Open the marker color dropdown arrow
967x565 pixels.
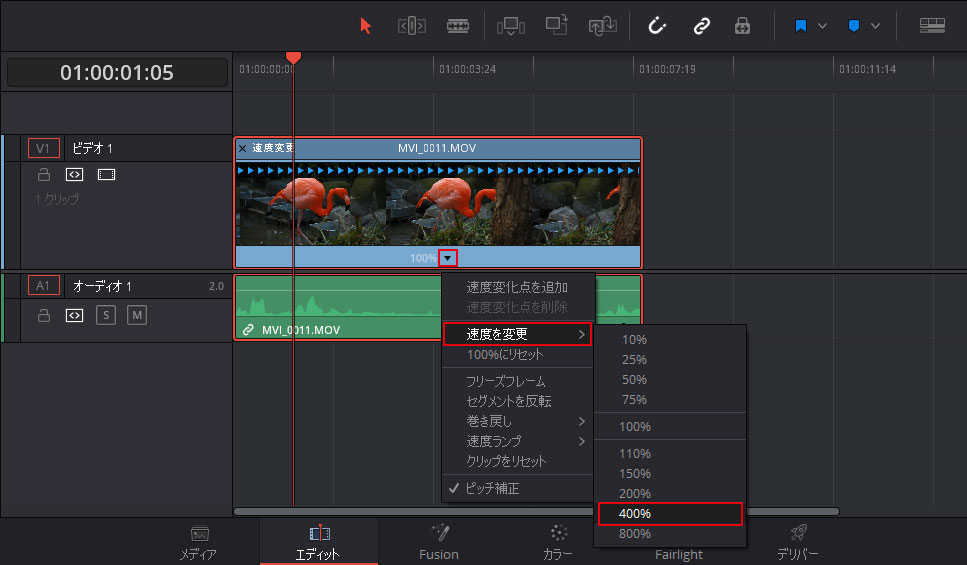pos(875,26)
